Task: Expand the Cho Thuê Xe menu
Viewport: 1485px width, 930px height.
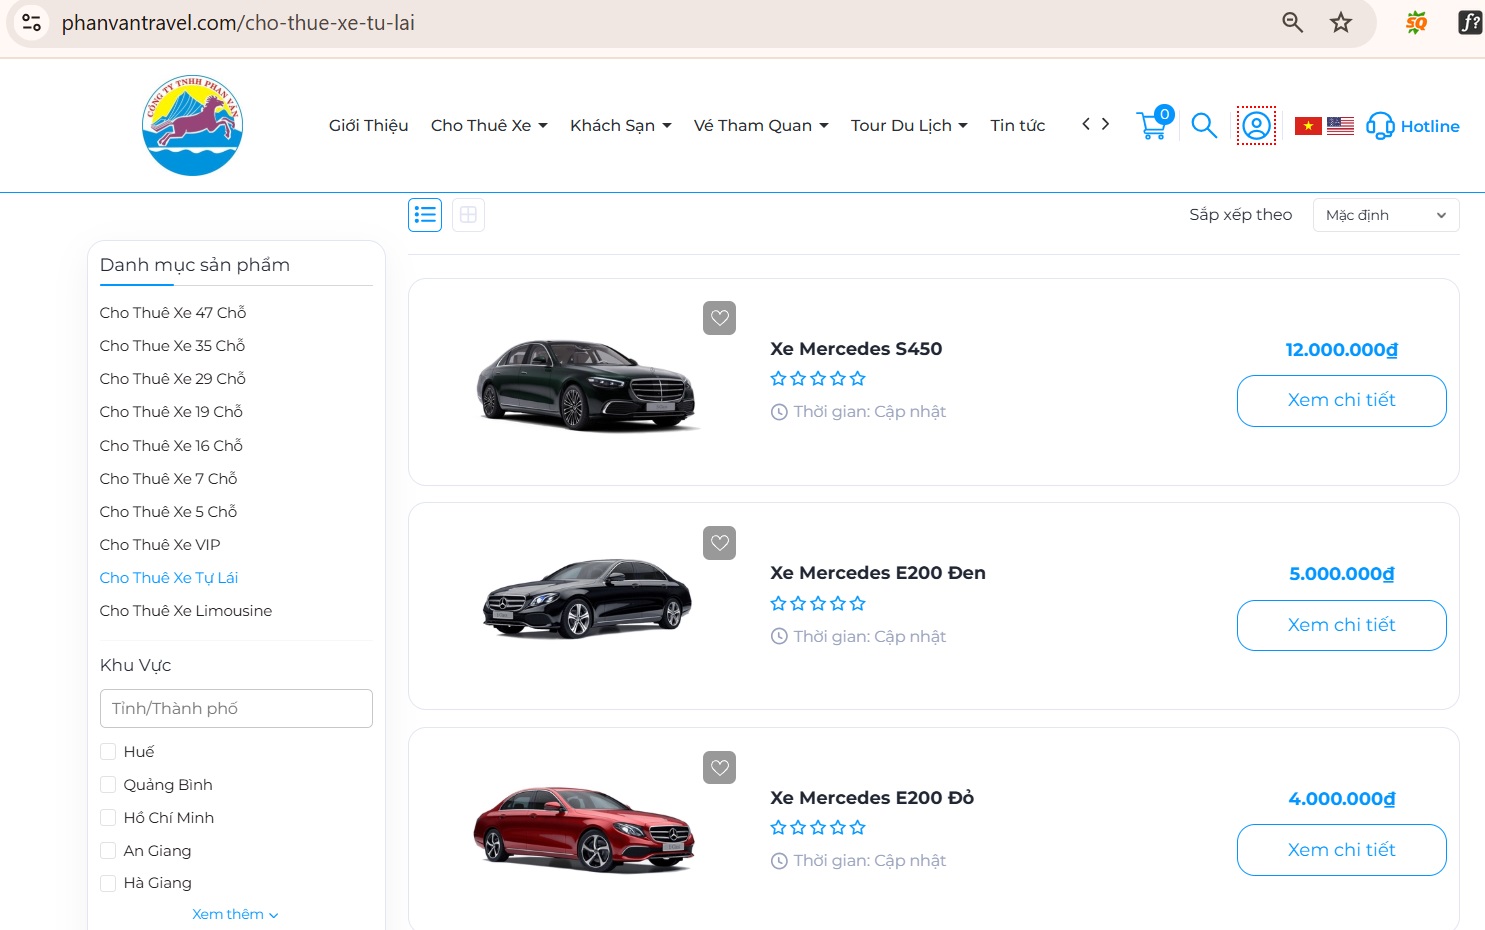Action: 488,125
